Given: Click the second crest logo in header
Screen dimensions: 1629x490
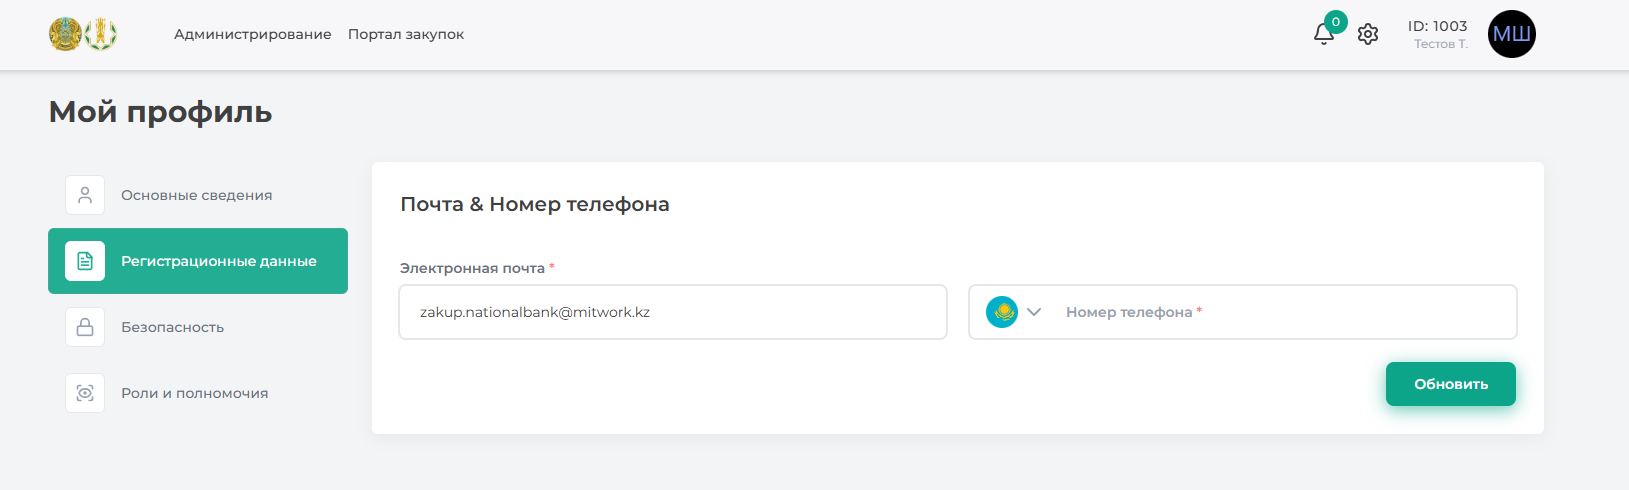Looking at the screenshot, I should pos(101,34).
